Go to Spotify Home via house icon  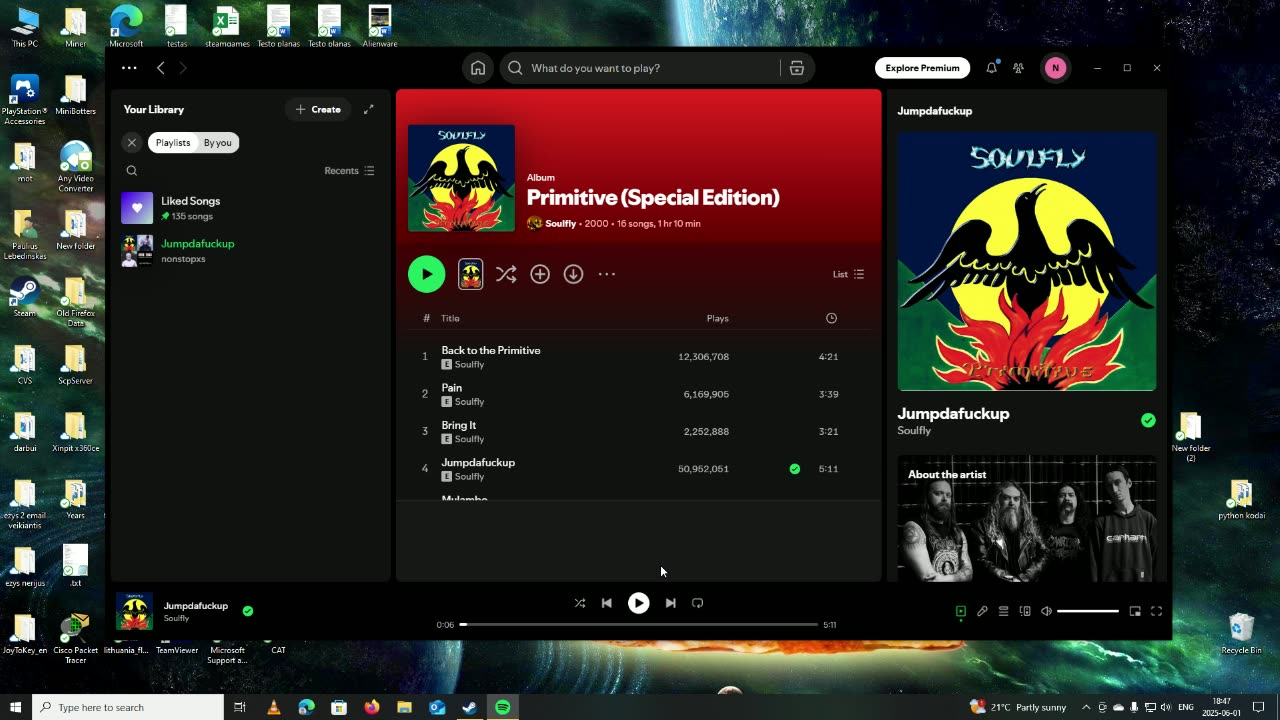click(478, 68)
